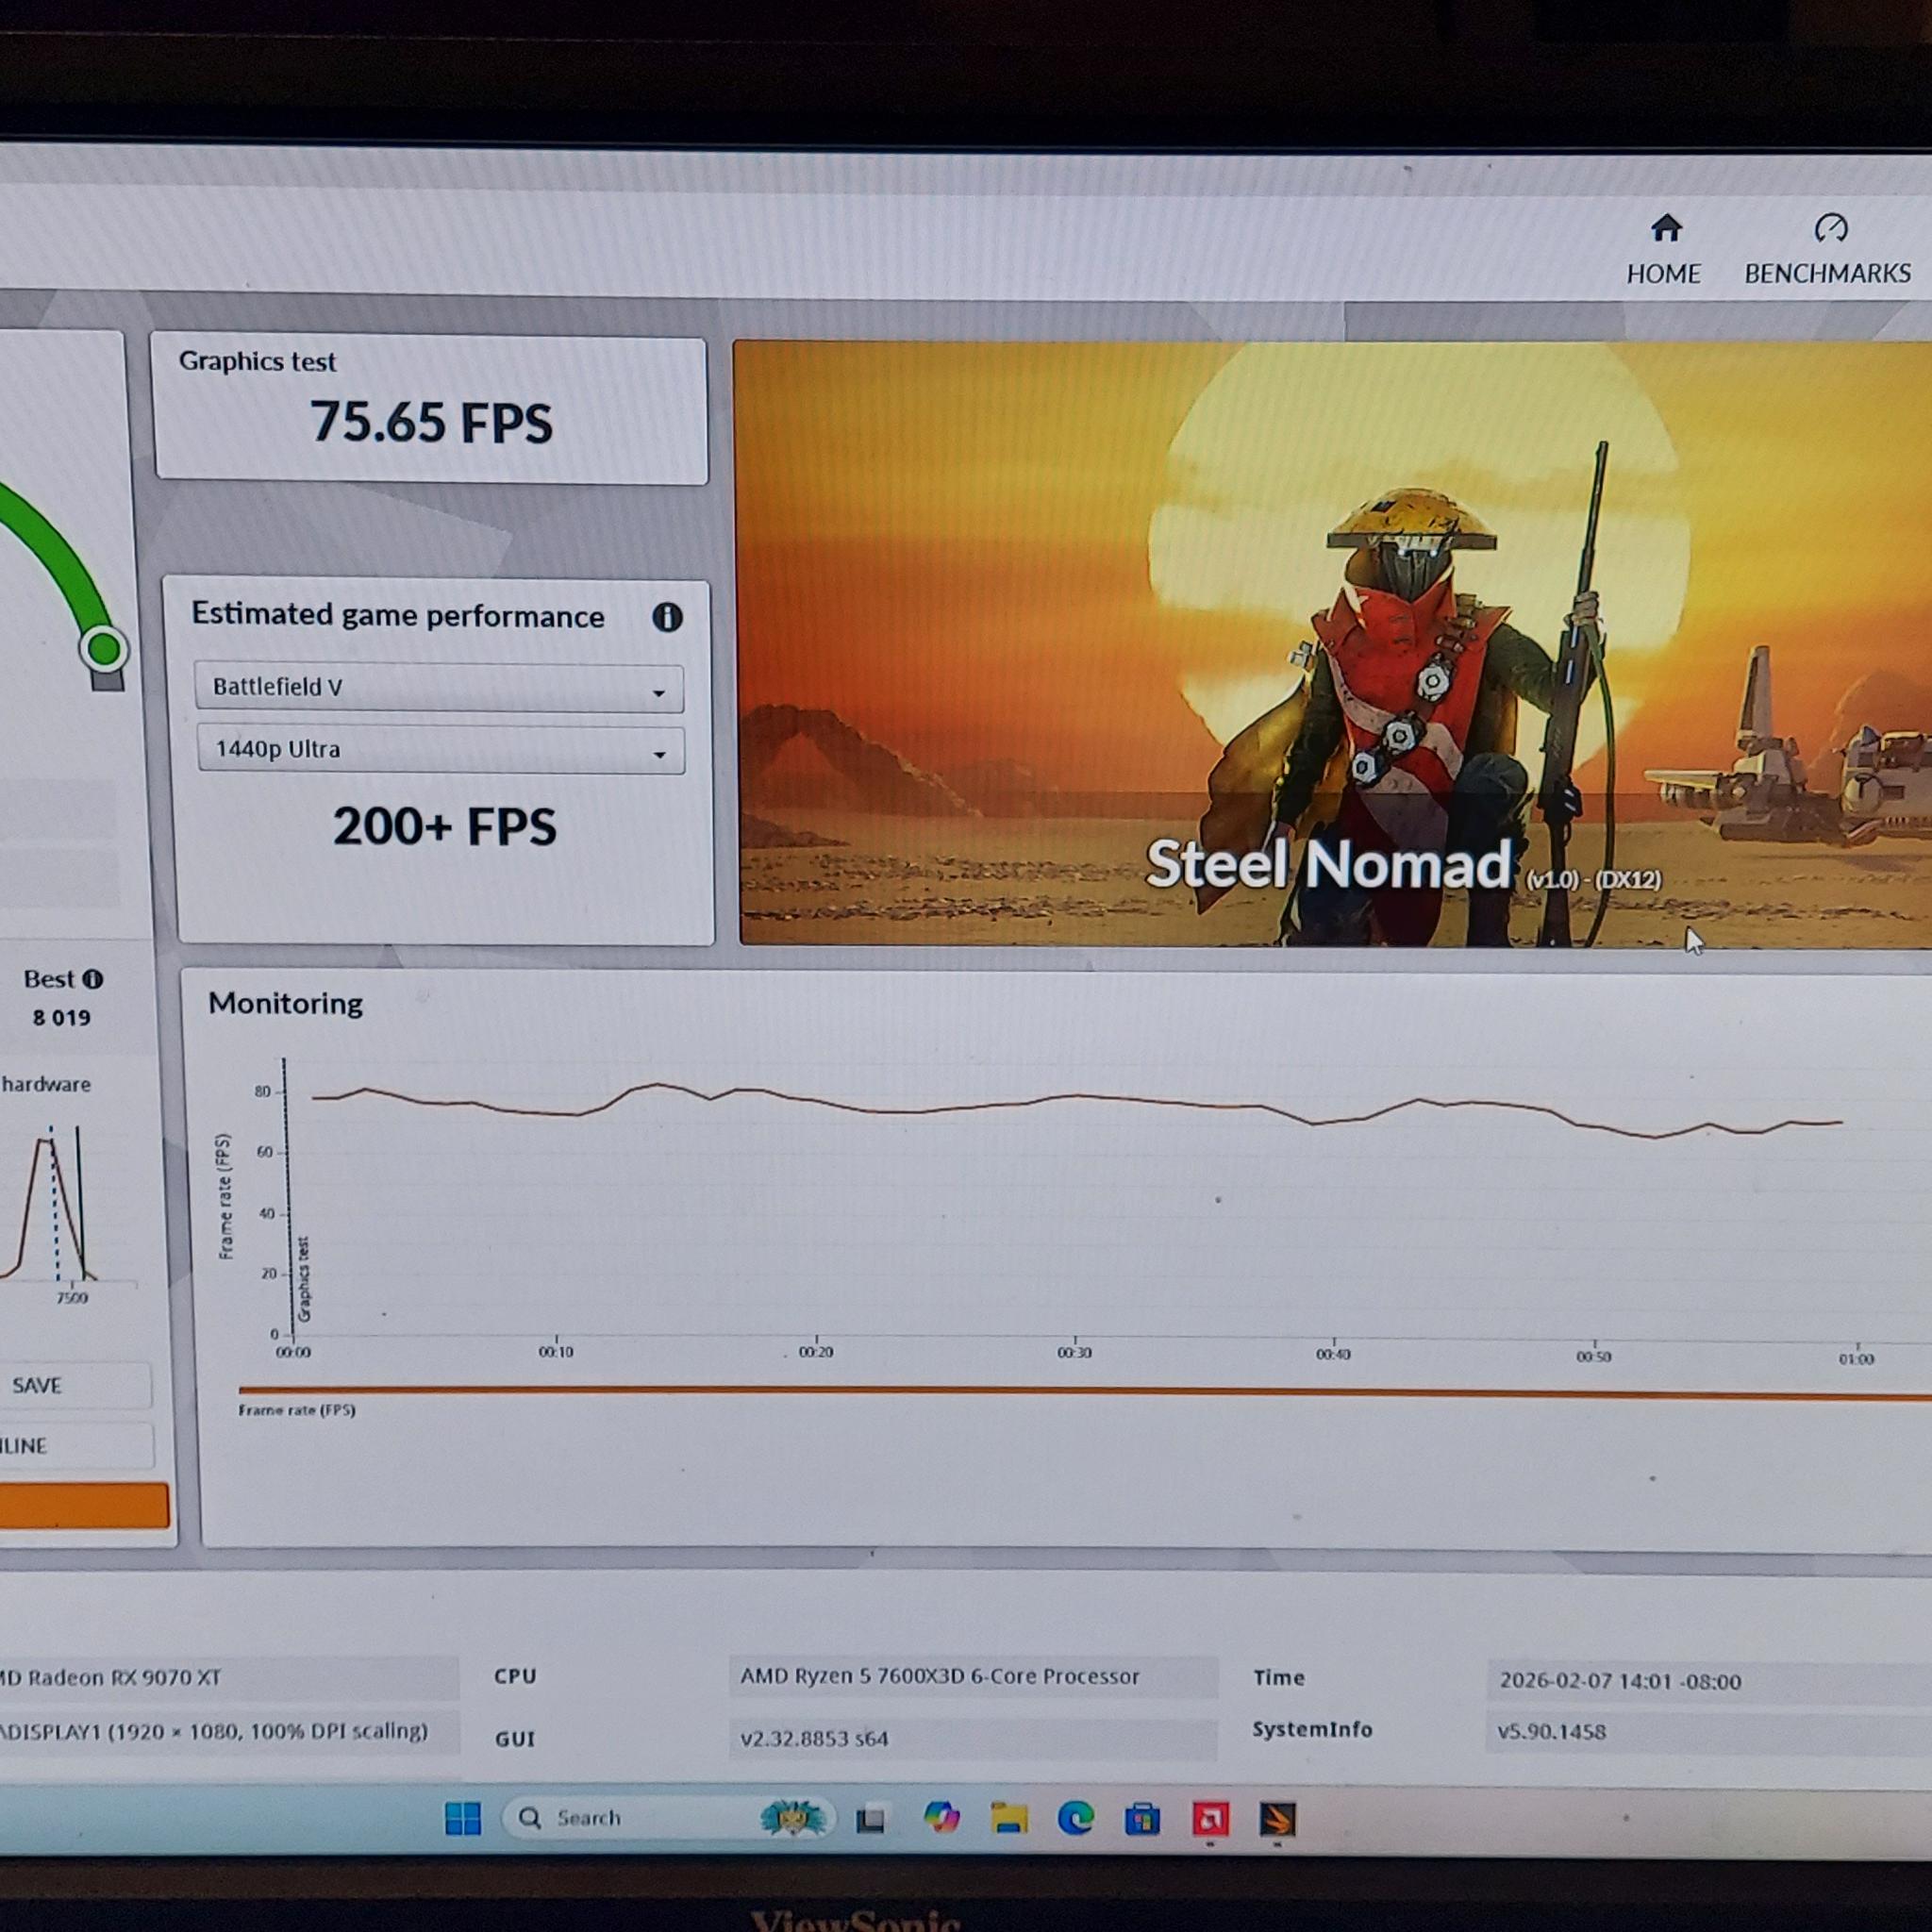The height and width of the screenshot is (1932, 1932).
Task: Click the orange button below SAVE
Action: [82, 1506]
